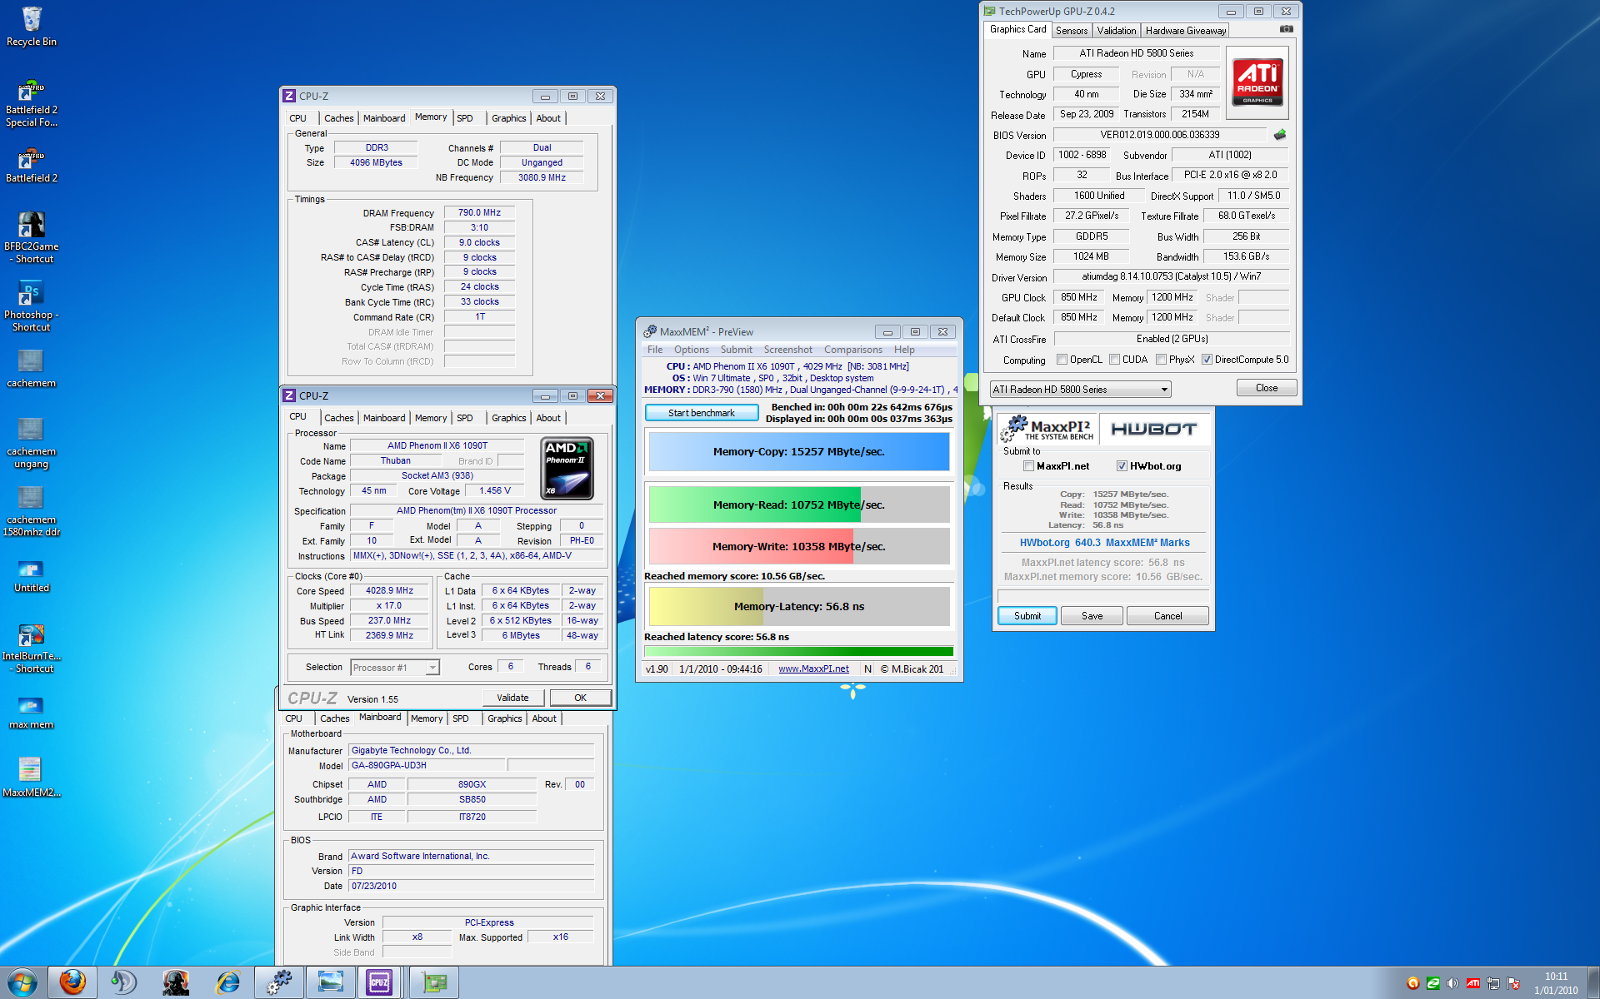This screenshot has width=1600, height=999.
Task: Expand the ATI Radeon HD 5800 Series dropdown
Action: coord(1080,389)
